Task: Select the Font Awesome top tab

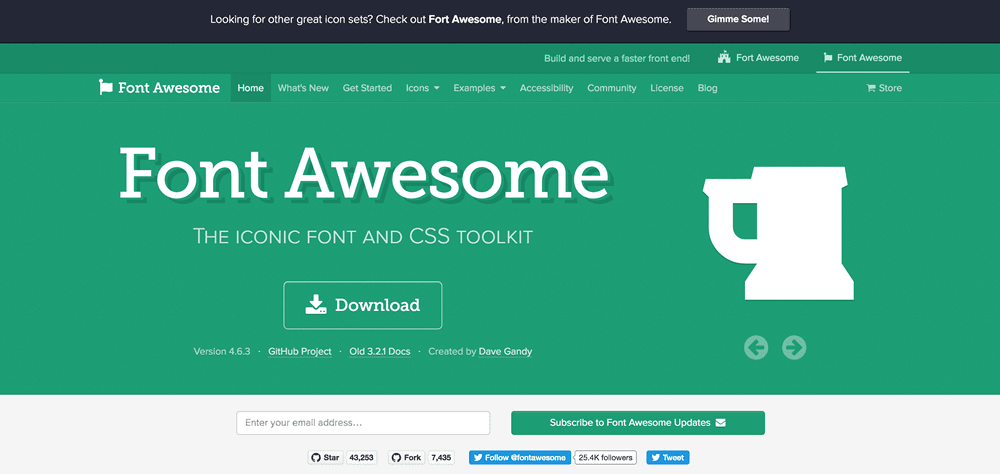Action: click(x=862, y=58)
